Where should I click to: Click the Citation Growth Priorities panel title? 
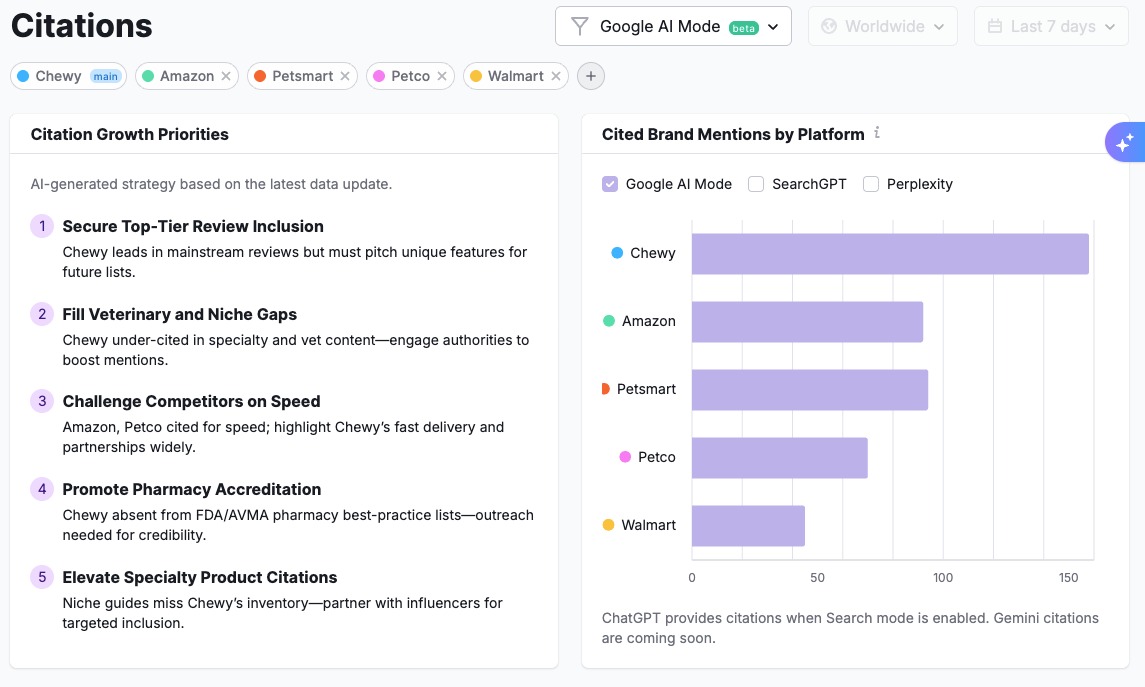click(x=129, y=134)
